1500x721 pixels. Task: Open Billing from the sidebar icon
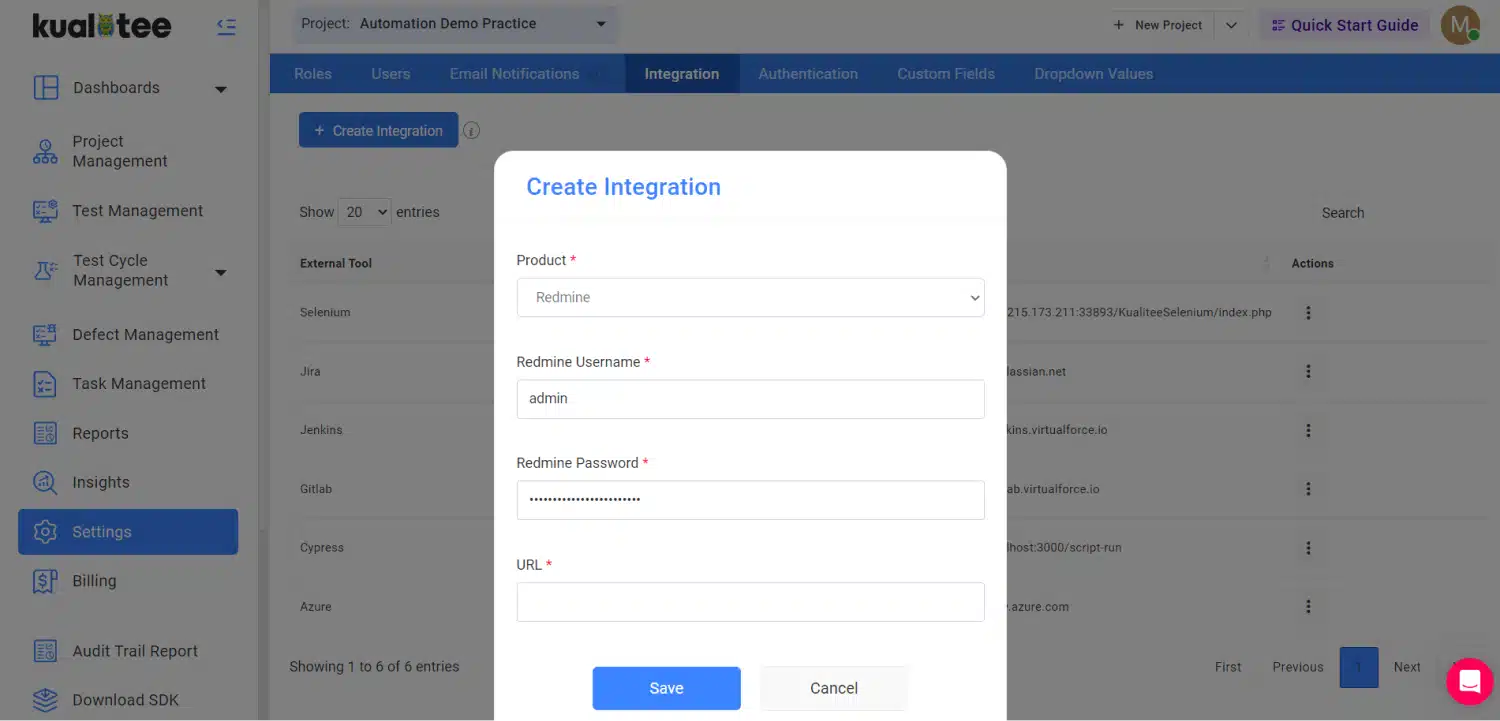tap(46, 581)
